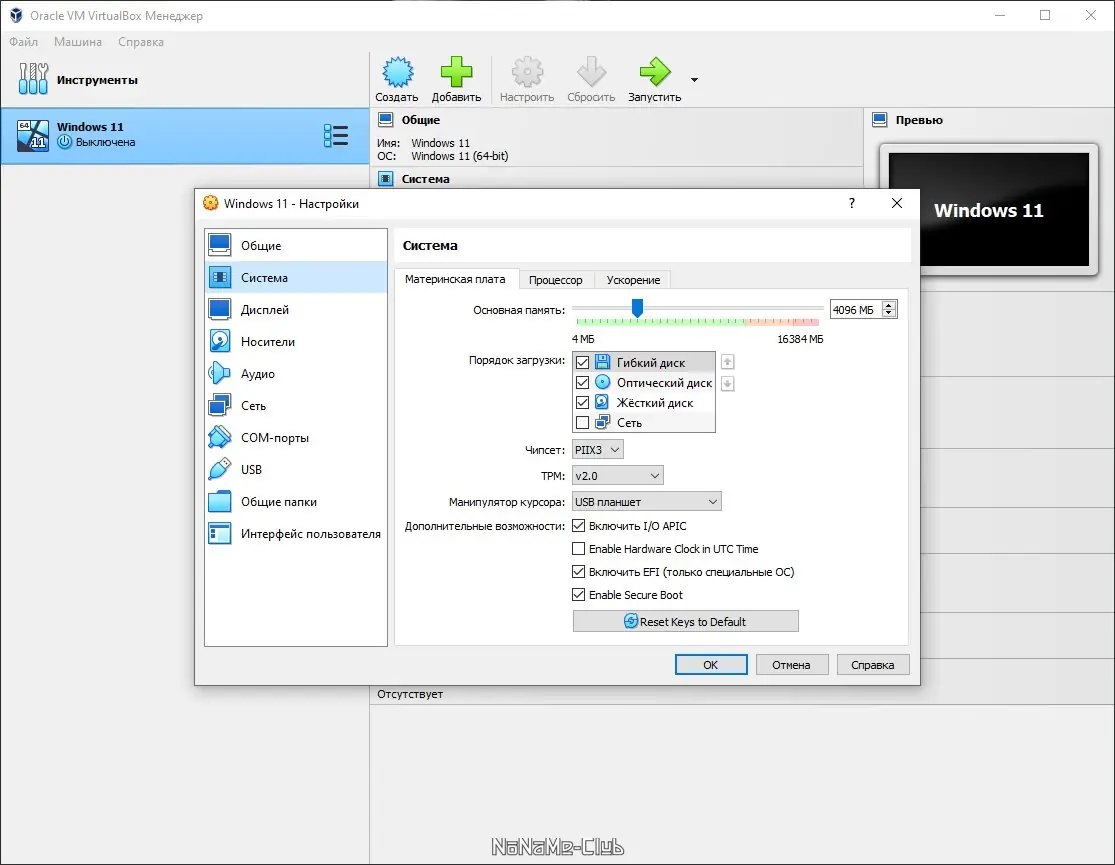
Task: Click Windows 11 (64-bit) OS value text
Action: pyautogui.click(x=459, y=156)
